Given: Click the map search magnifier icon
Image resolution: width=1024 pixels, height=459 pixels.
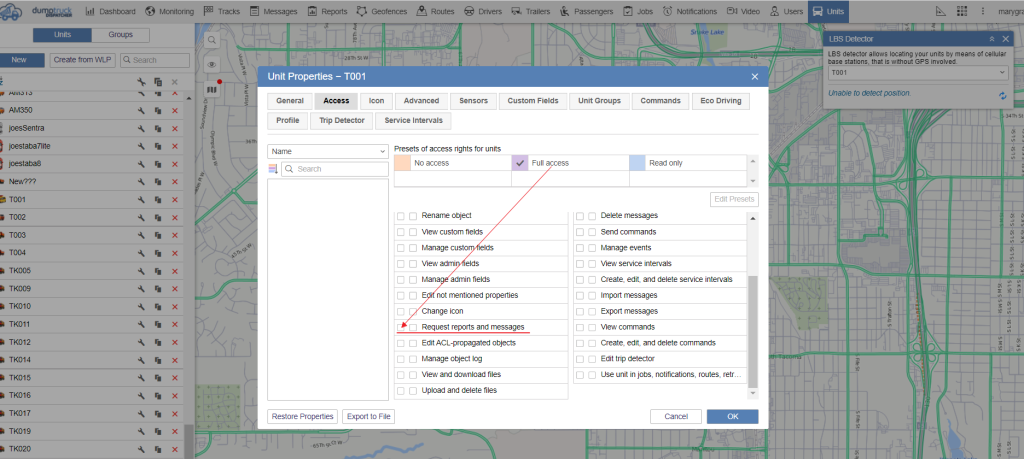Looking at the screenshot, I should click(211, 40).
